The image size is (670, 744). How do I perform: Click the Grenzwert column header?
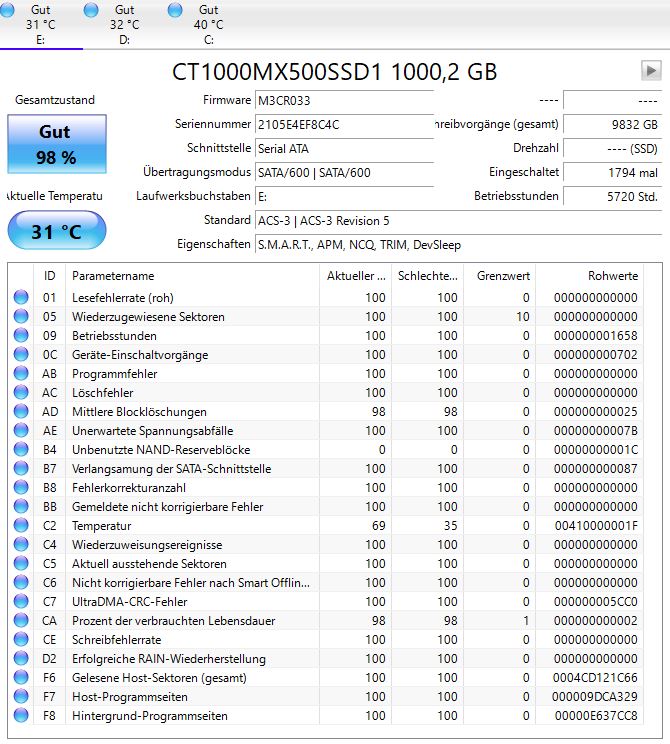click(499, 276)
